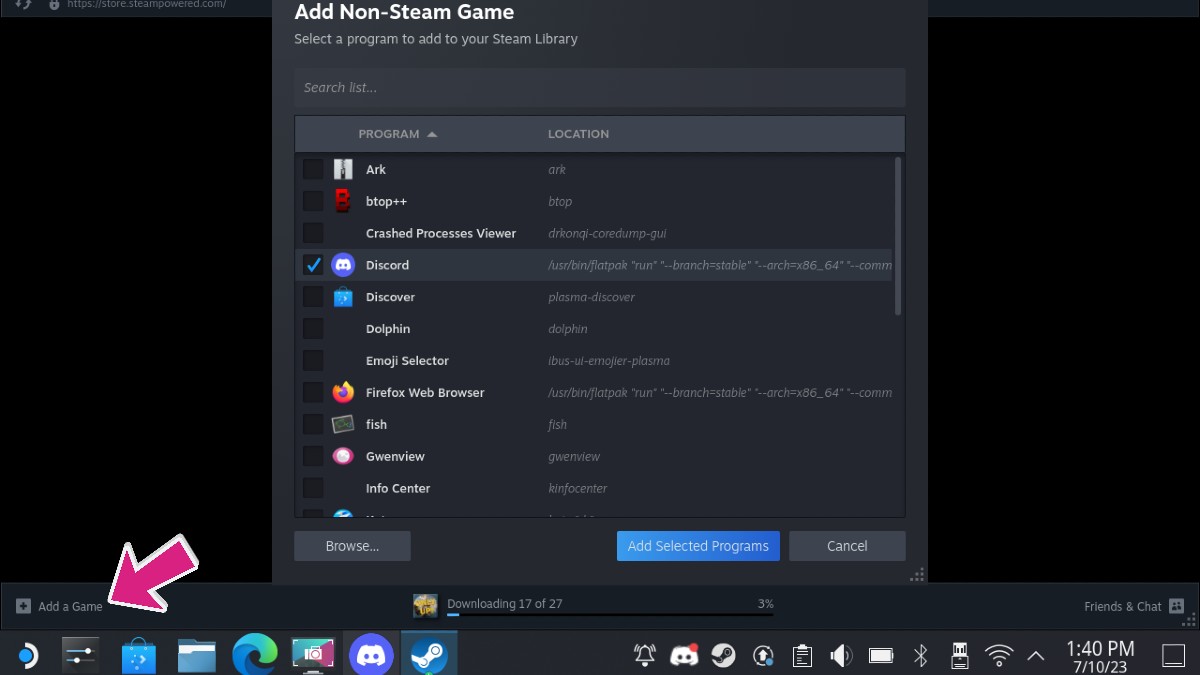Open volume control in system tray
The image size is (1200, 675).
[x=841, y=656]
